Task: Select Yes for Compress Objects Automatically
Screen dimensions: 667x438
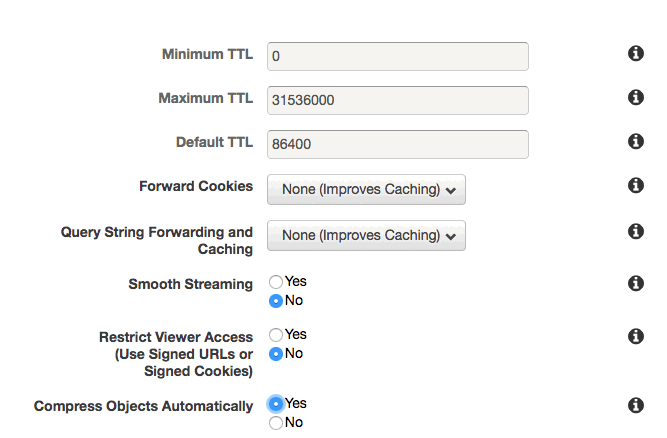Action: pyautogui.click(x=276, y=404)
